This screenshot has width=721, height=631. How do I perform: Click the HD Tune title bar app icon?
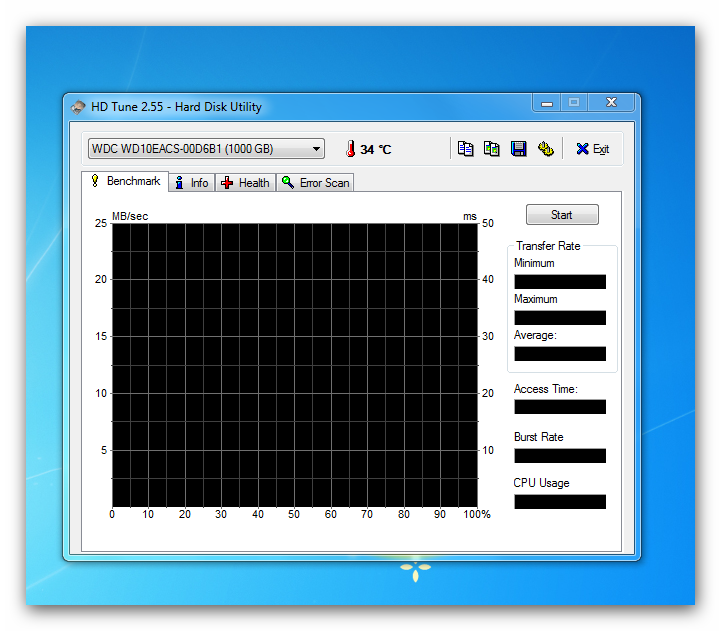pos(78,107)
